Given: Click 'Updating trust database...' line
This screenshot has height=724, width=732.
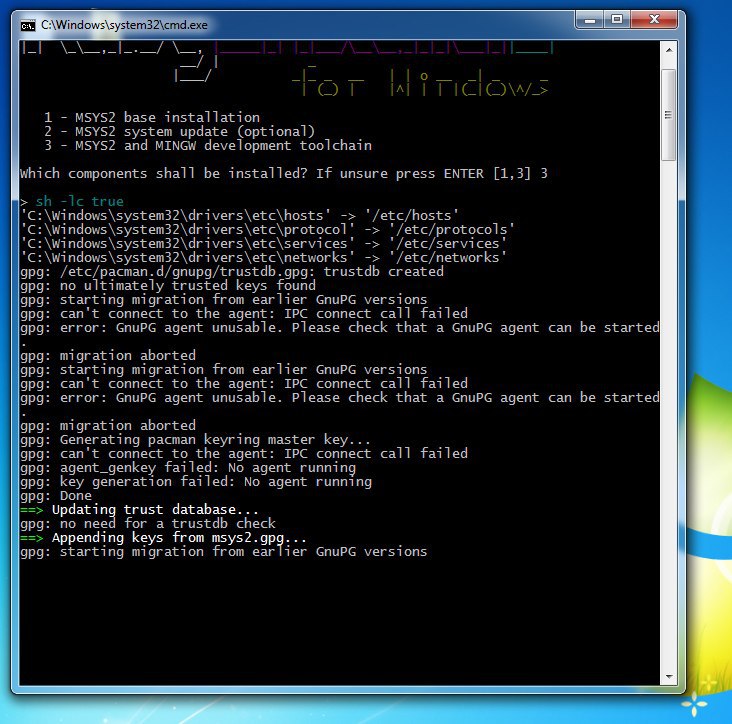Looking at the screenshot, I should 139,510.
